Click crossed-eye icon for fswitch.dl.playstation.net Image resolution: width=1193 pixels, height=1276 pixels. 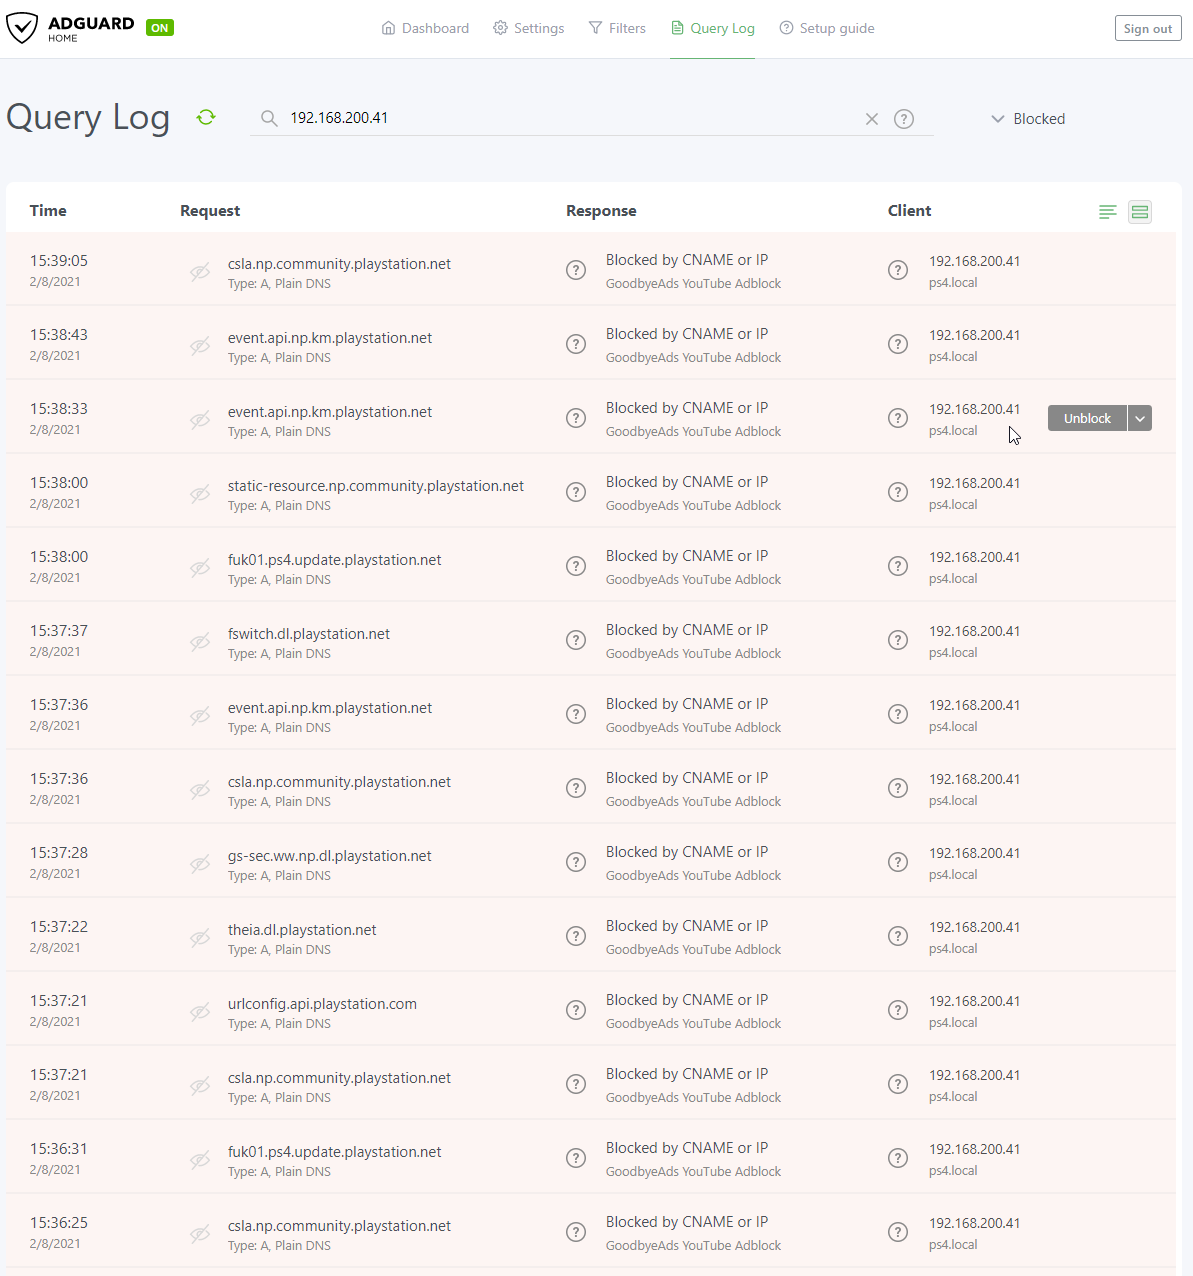[200, 642]
